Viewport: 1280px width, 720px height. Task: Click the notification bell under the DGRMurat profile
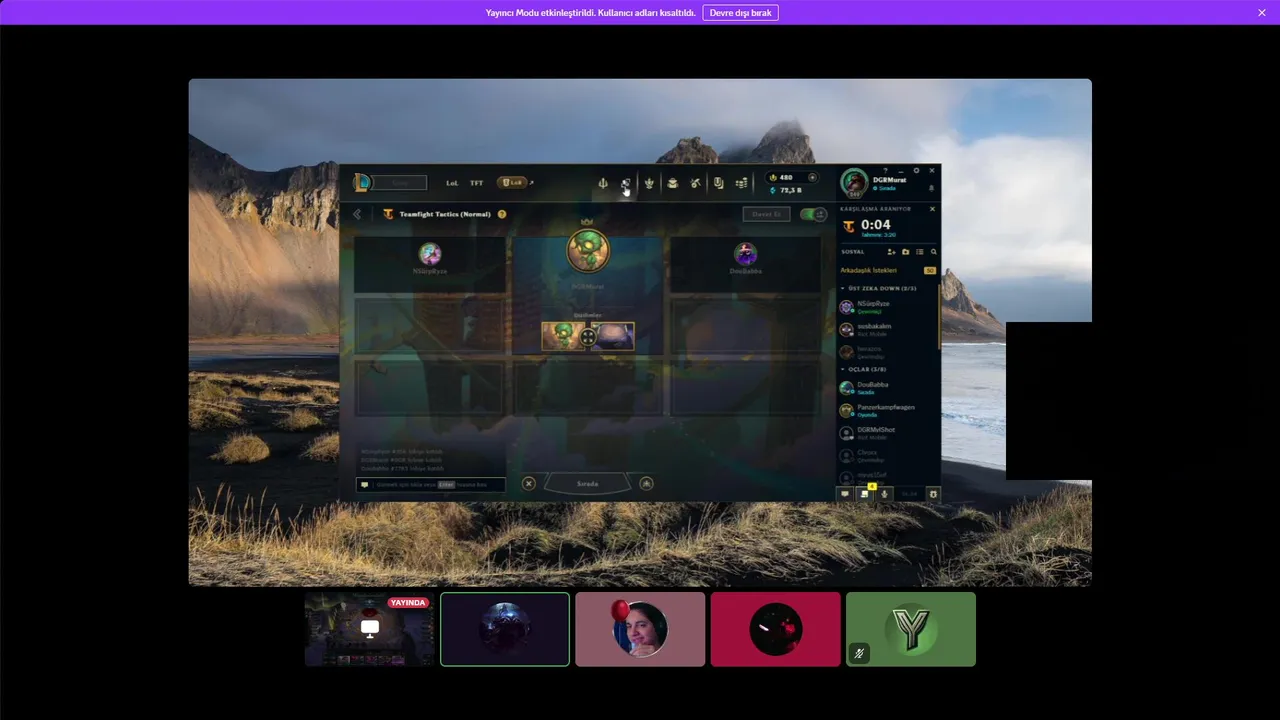pos(931,188)
